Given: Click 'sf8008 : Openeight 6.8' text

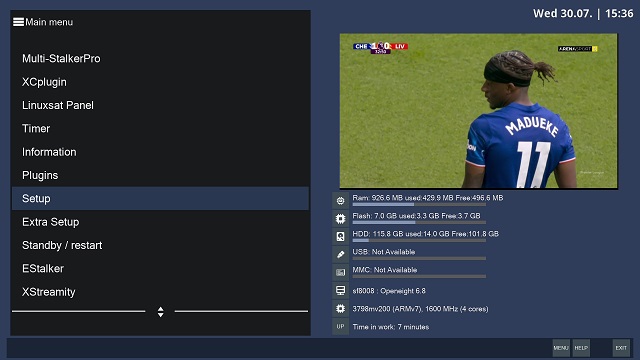Looking at the screenshot, I should [x=389, y=291].
